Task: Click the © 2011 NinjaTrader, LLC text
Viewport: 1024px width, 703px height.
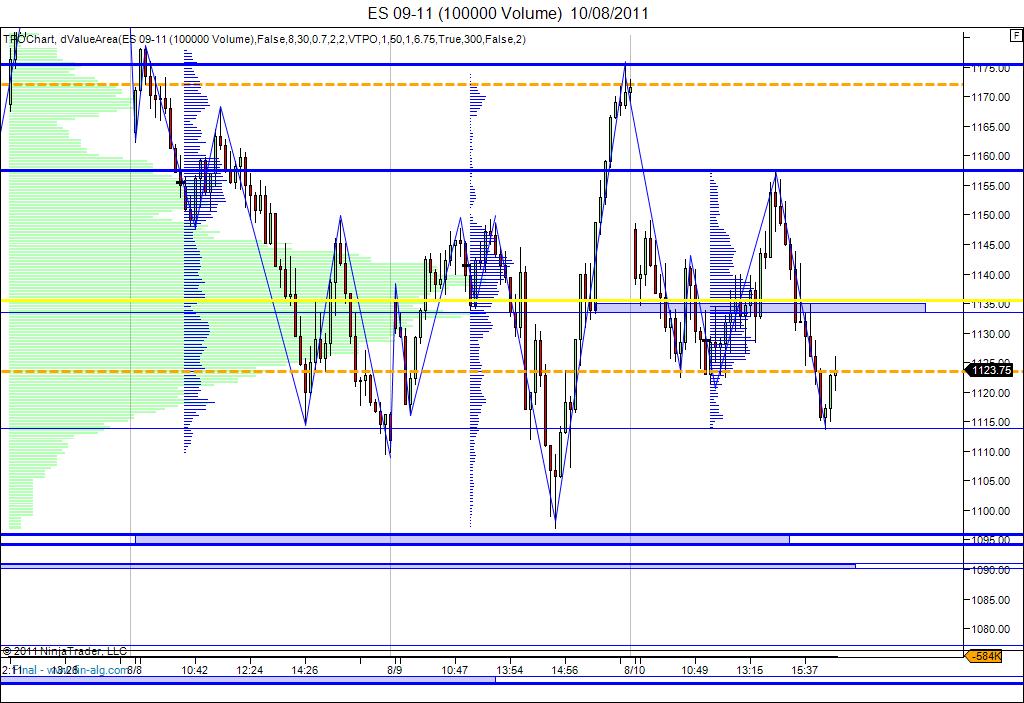Action: pos(65,651)
